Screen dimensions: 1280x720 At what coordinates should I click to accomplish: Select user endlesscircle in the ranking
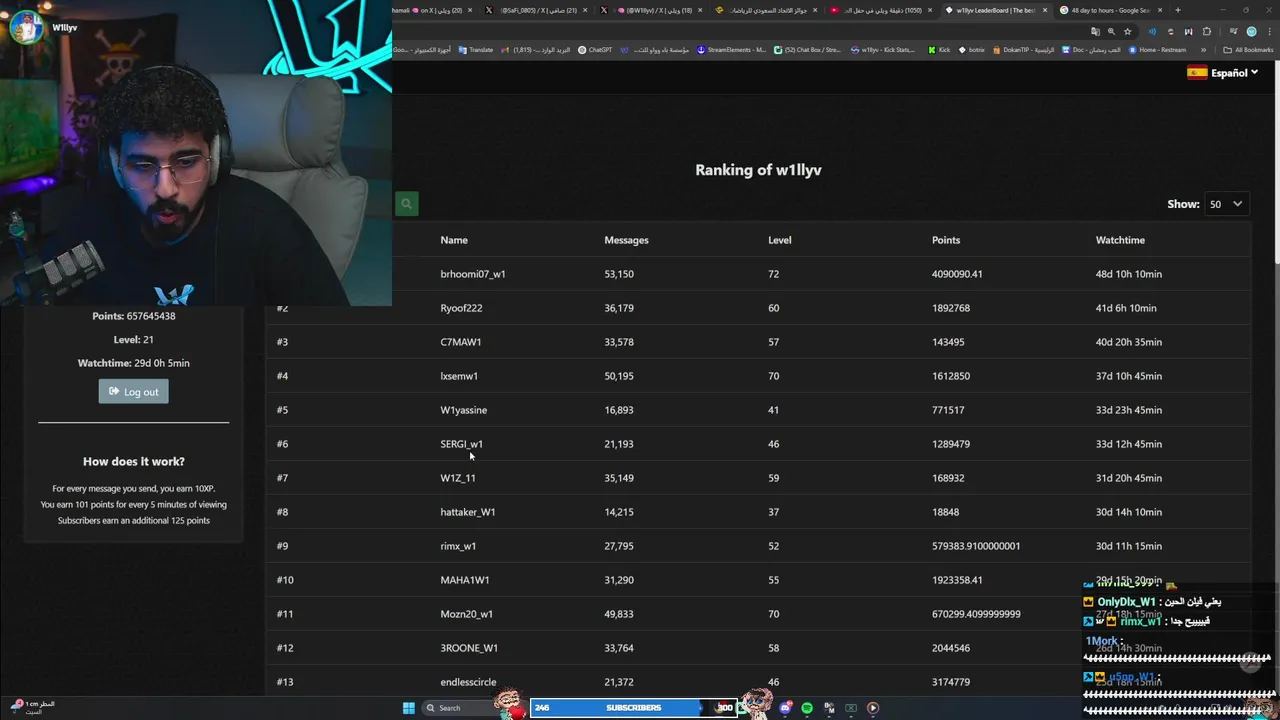468,682
